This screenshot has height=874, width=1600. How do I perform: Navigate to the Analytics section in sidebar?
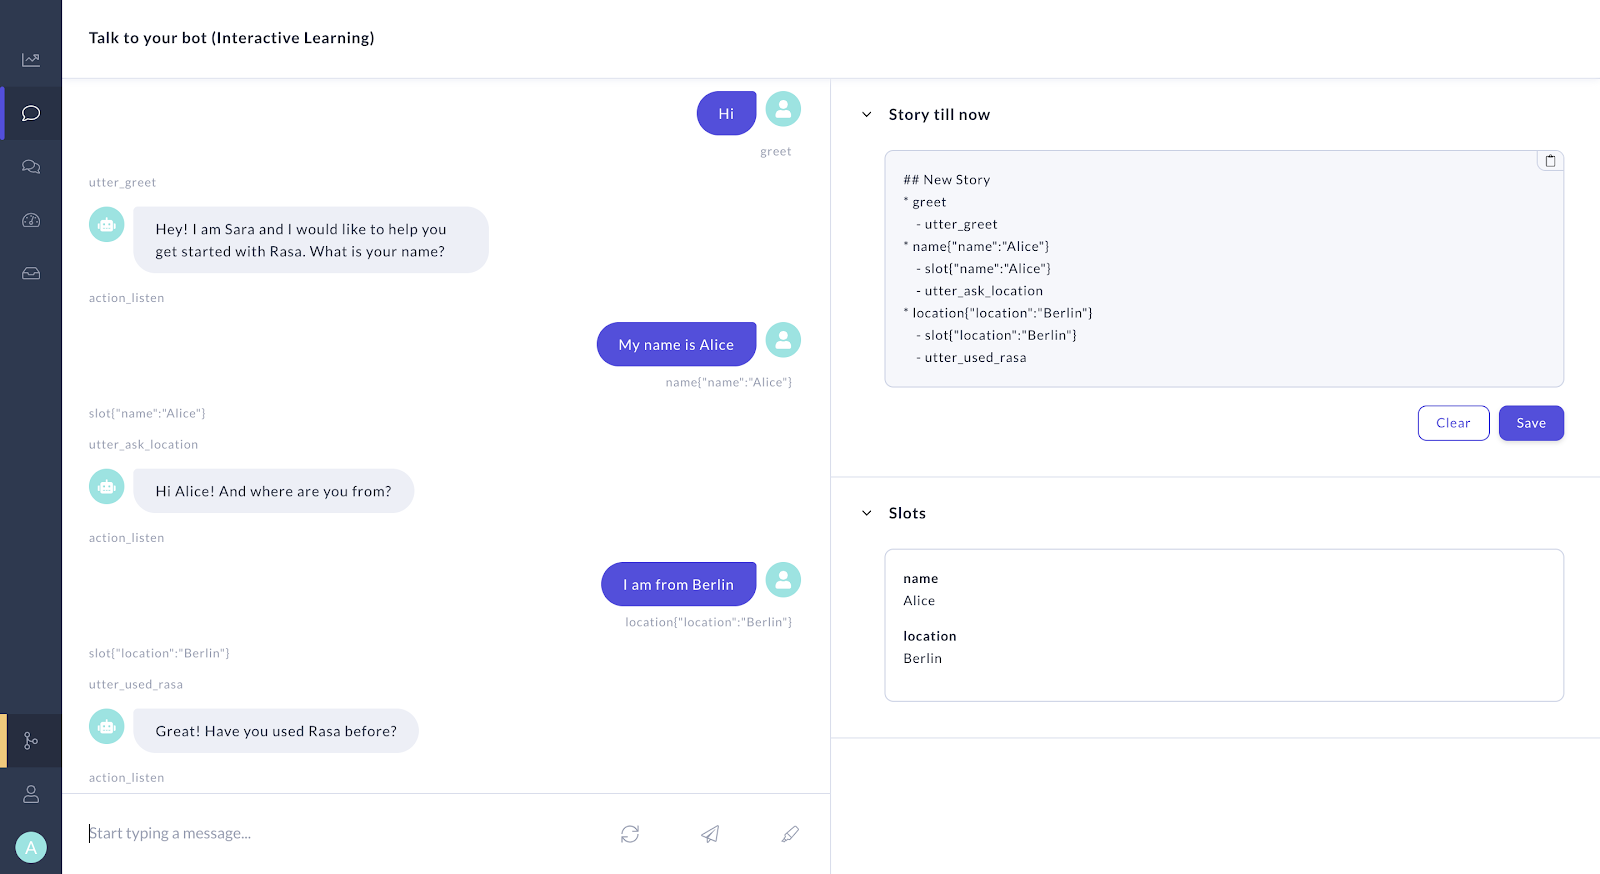(31, 59)
